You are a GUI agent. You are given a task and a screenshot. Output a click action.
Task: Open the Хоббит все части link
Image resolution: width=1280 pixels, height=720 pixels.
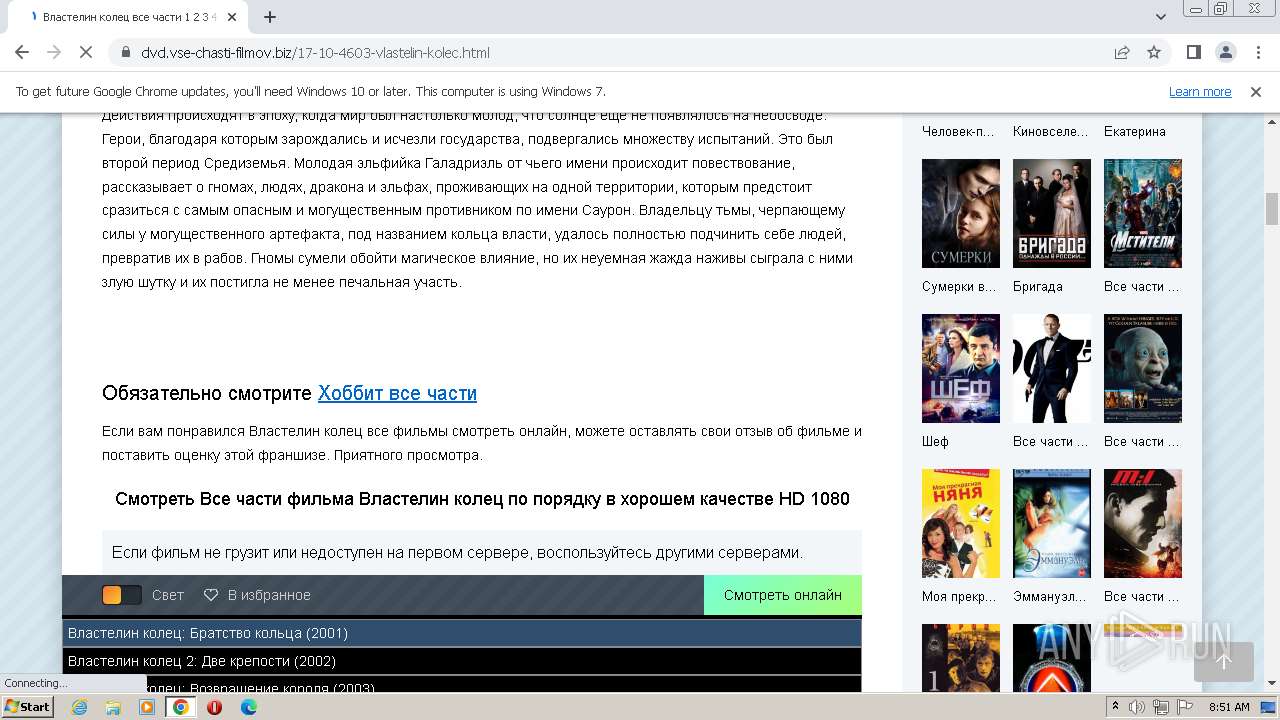pos(397,393)
